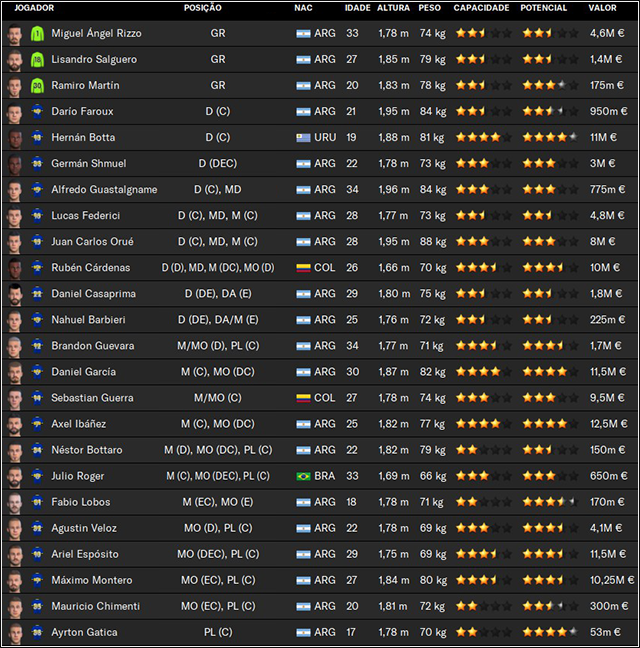
Task: Click Néstor Bottaro's position text
Action: point(218,450)
